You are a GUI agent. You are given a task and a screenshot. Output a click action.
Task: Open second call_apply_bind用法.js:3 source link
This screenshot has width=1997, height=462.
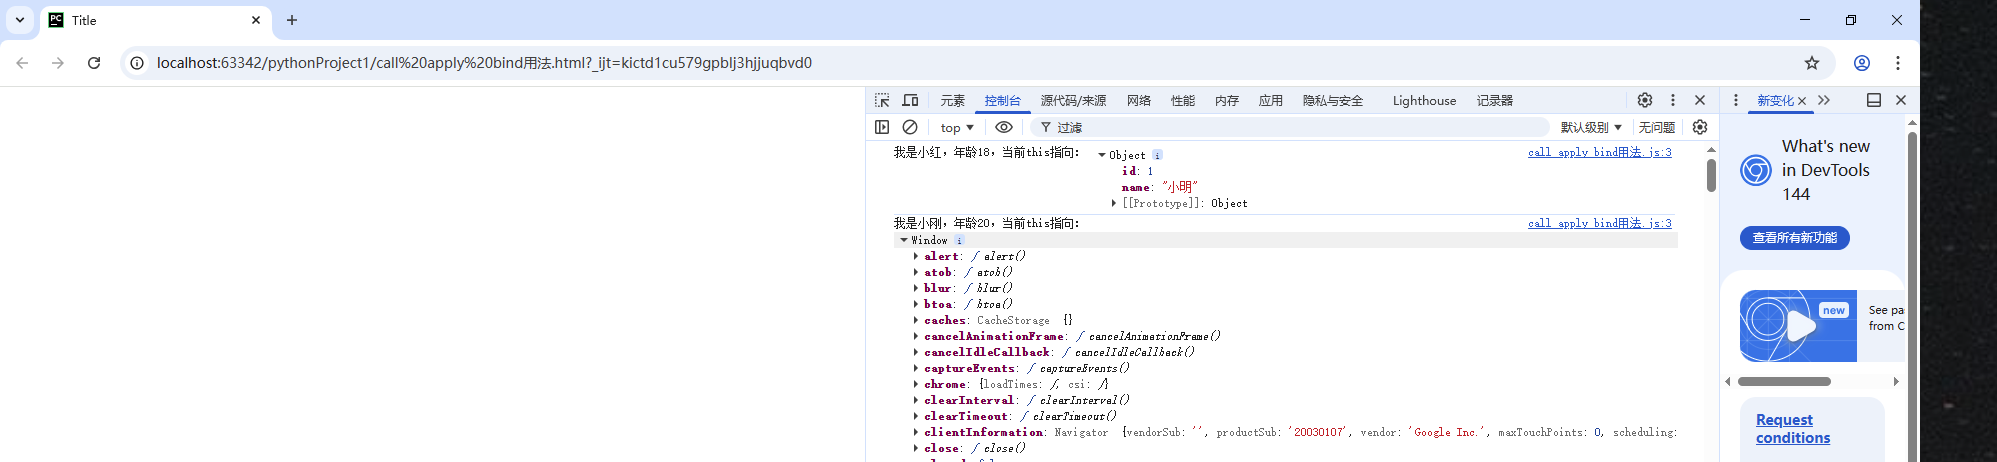point(1599,223)
